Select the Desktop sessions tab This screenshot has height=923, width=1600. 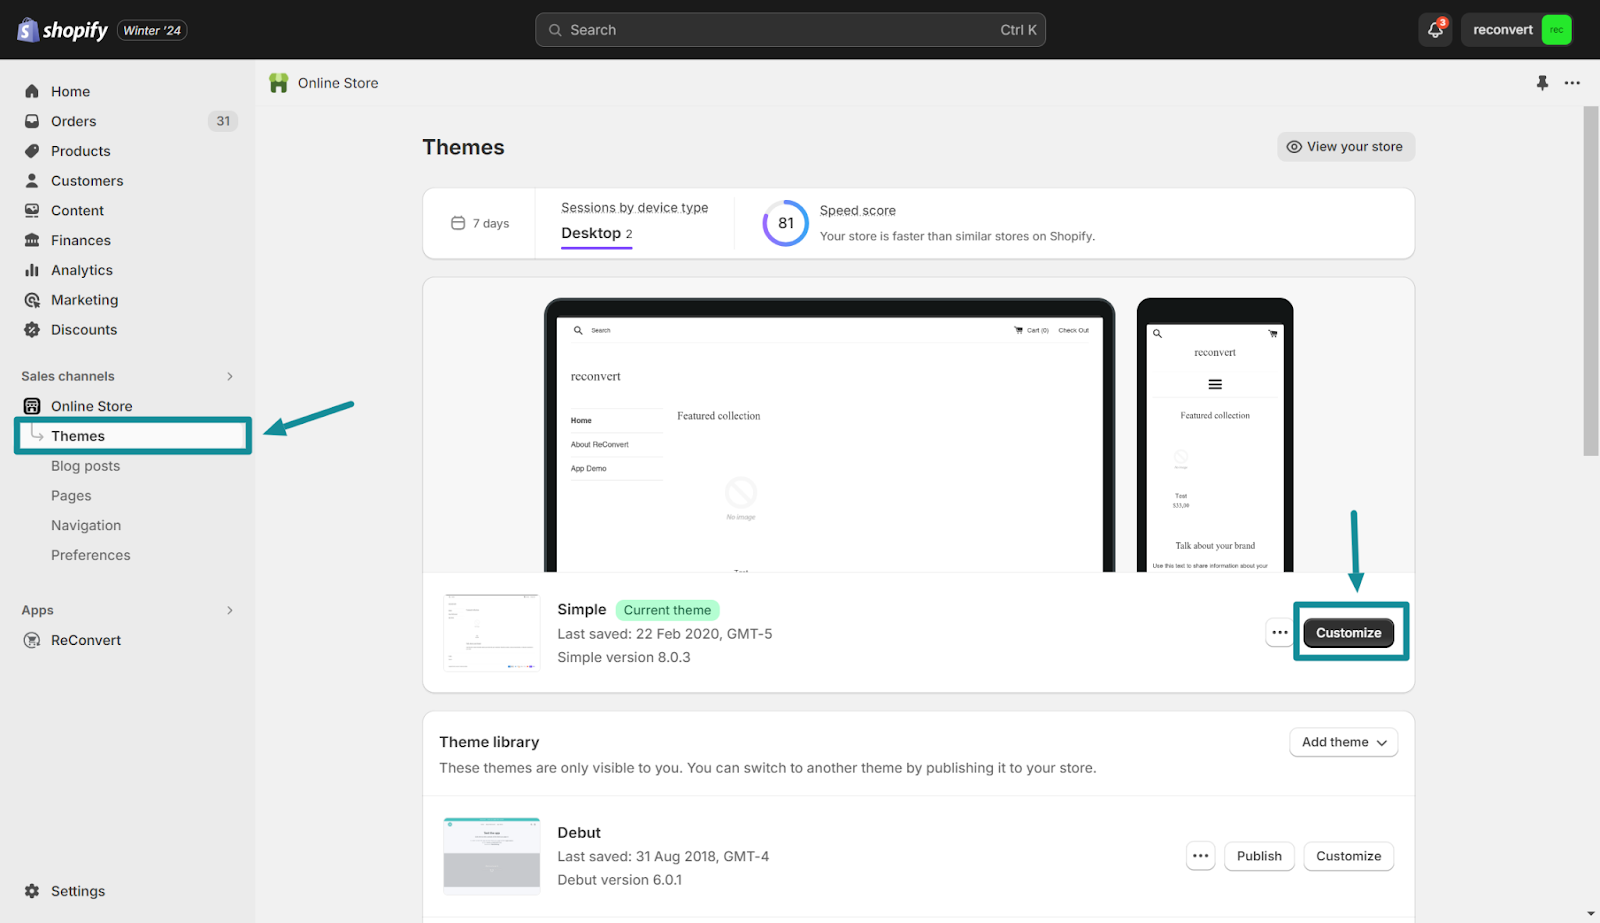point(597,234)
